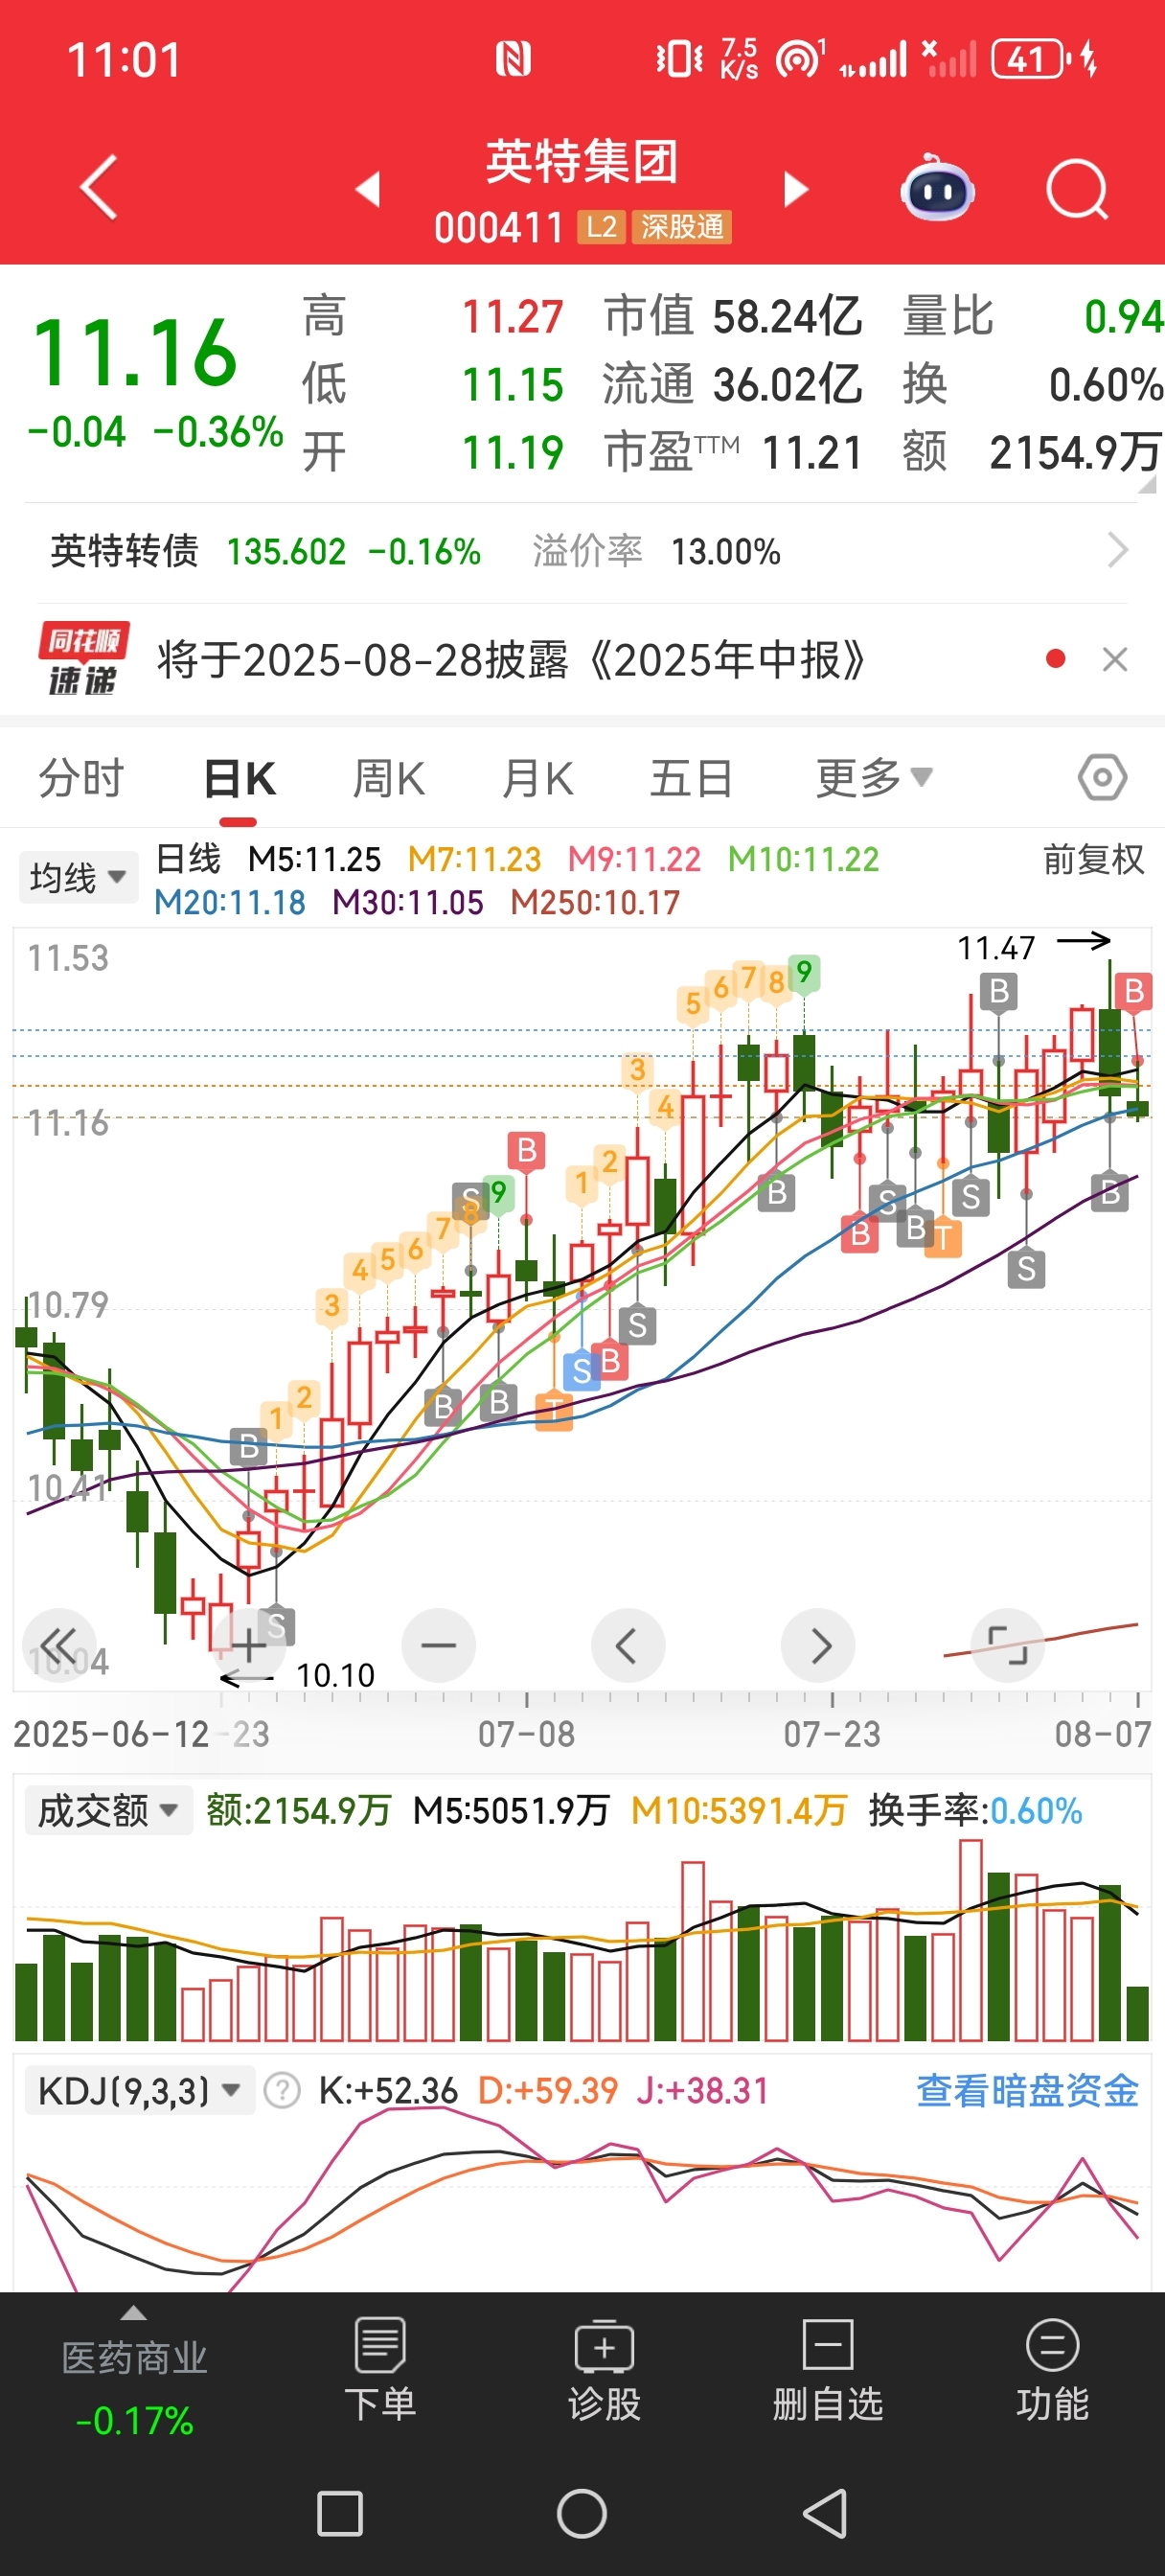Zoom in chart with plus button
1165x2576 pixels.
click(x=248, y=1645)
